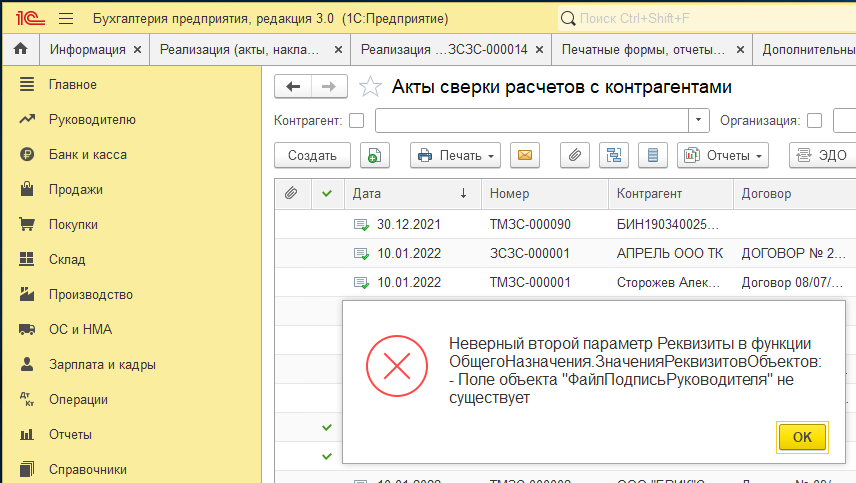This screenshot has width=856, height=483.
Task: Select cell БИН190340025...
Action: pyautogui.click(x=668, y=224)
